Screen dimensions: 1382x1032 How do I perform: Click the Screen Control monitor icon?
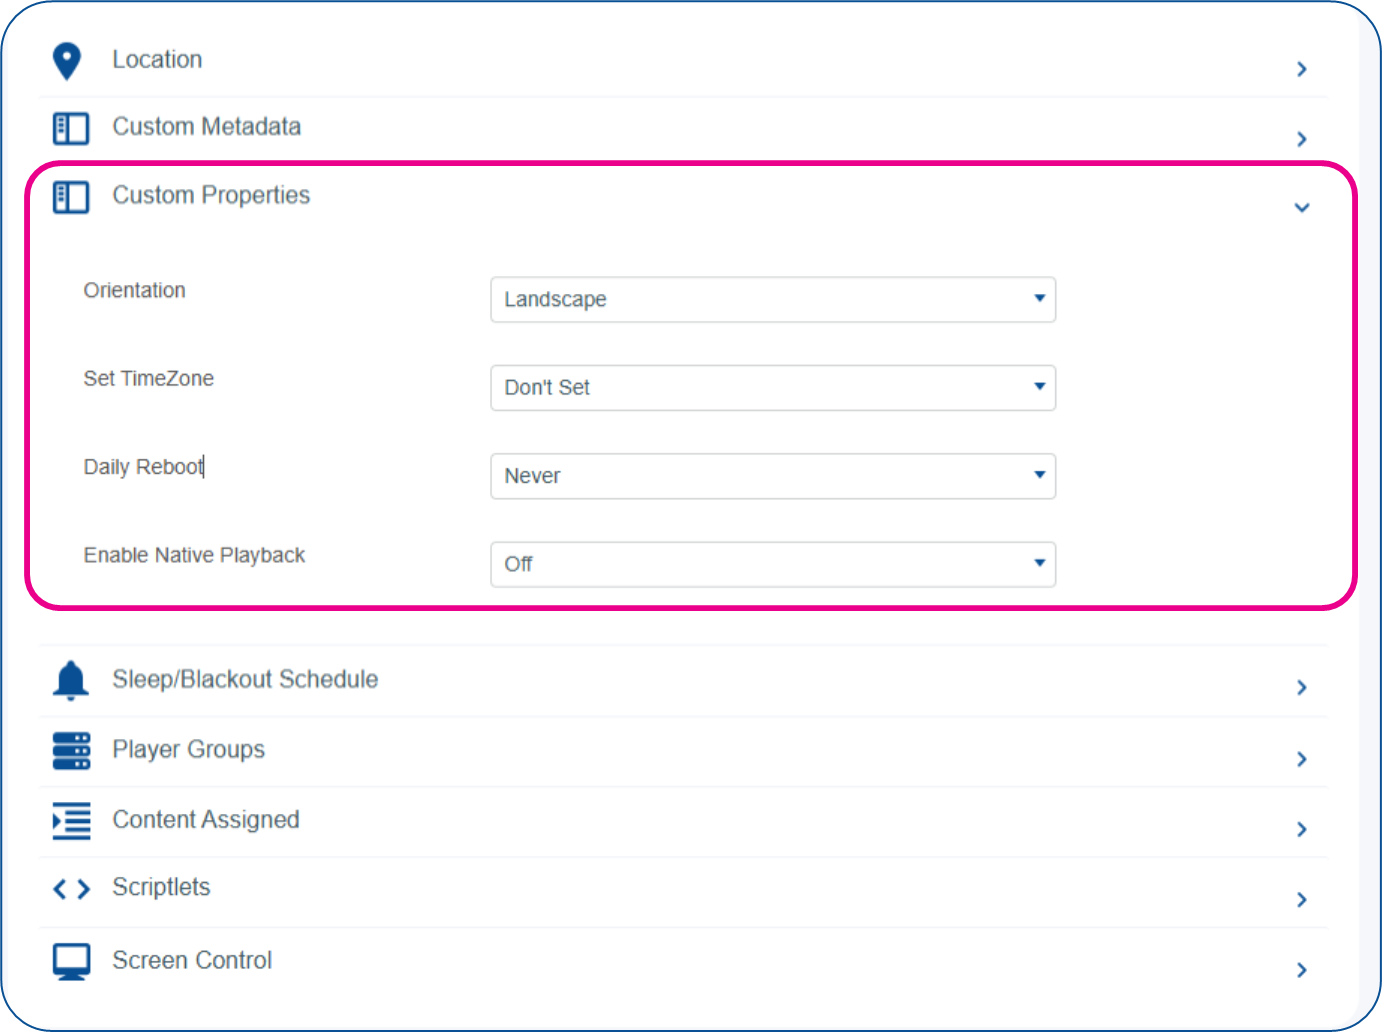[x=71, y=962]
